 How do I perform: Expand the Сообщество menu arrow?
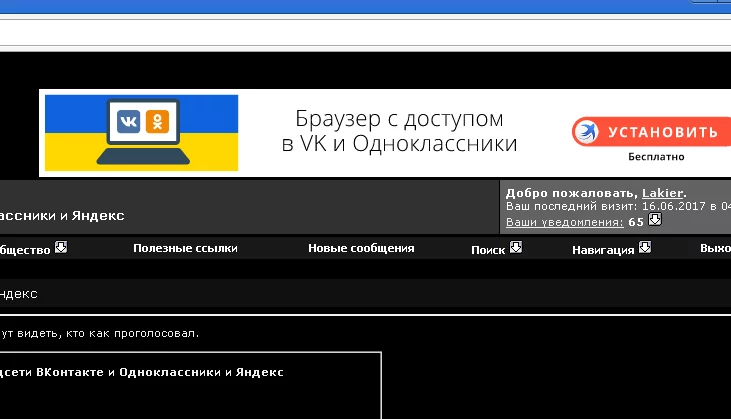[x=61, y=247]
